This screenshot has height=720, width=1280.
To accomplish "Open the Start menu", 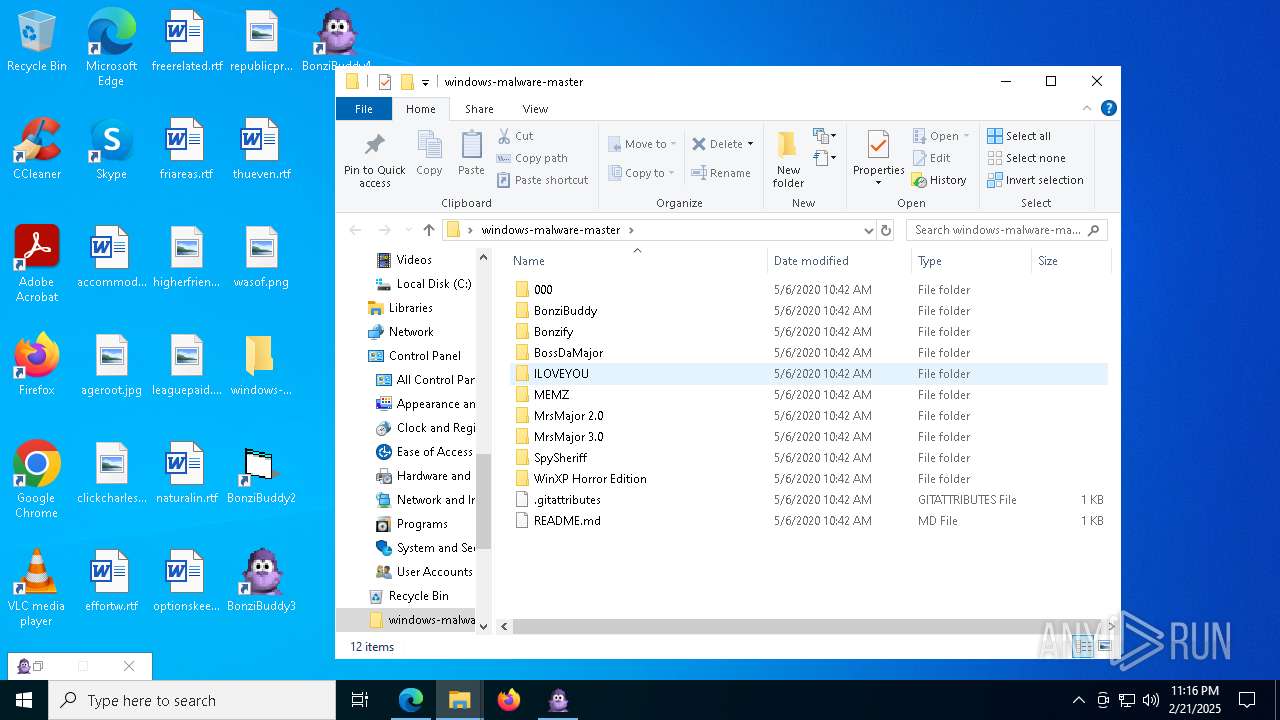I will [x=24, y=700].
